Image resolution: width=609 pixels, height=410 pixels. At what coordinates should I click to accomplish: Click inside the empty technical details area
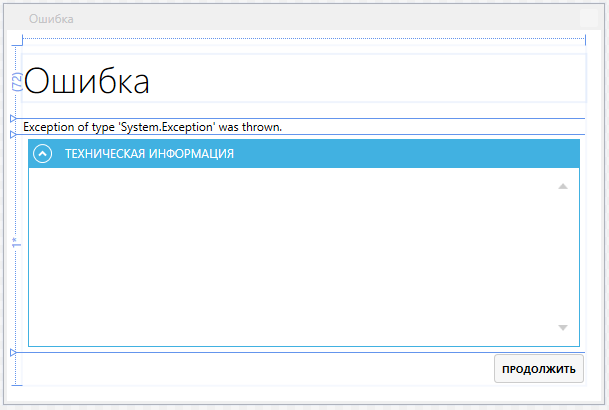coord(290,255)
